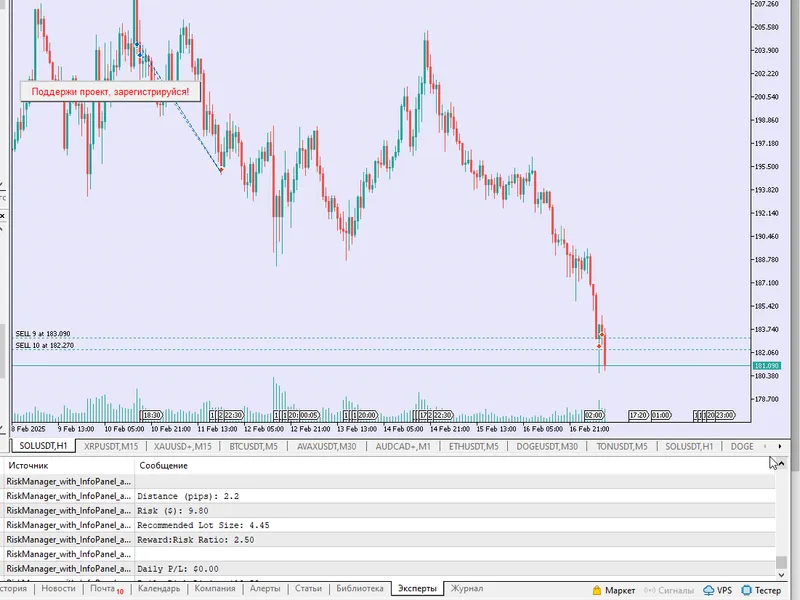Click the log scrollbar thumb
The height and width of the screenshot is (600, 800).
pyautogui.click(x=781, y=562)
